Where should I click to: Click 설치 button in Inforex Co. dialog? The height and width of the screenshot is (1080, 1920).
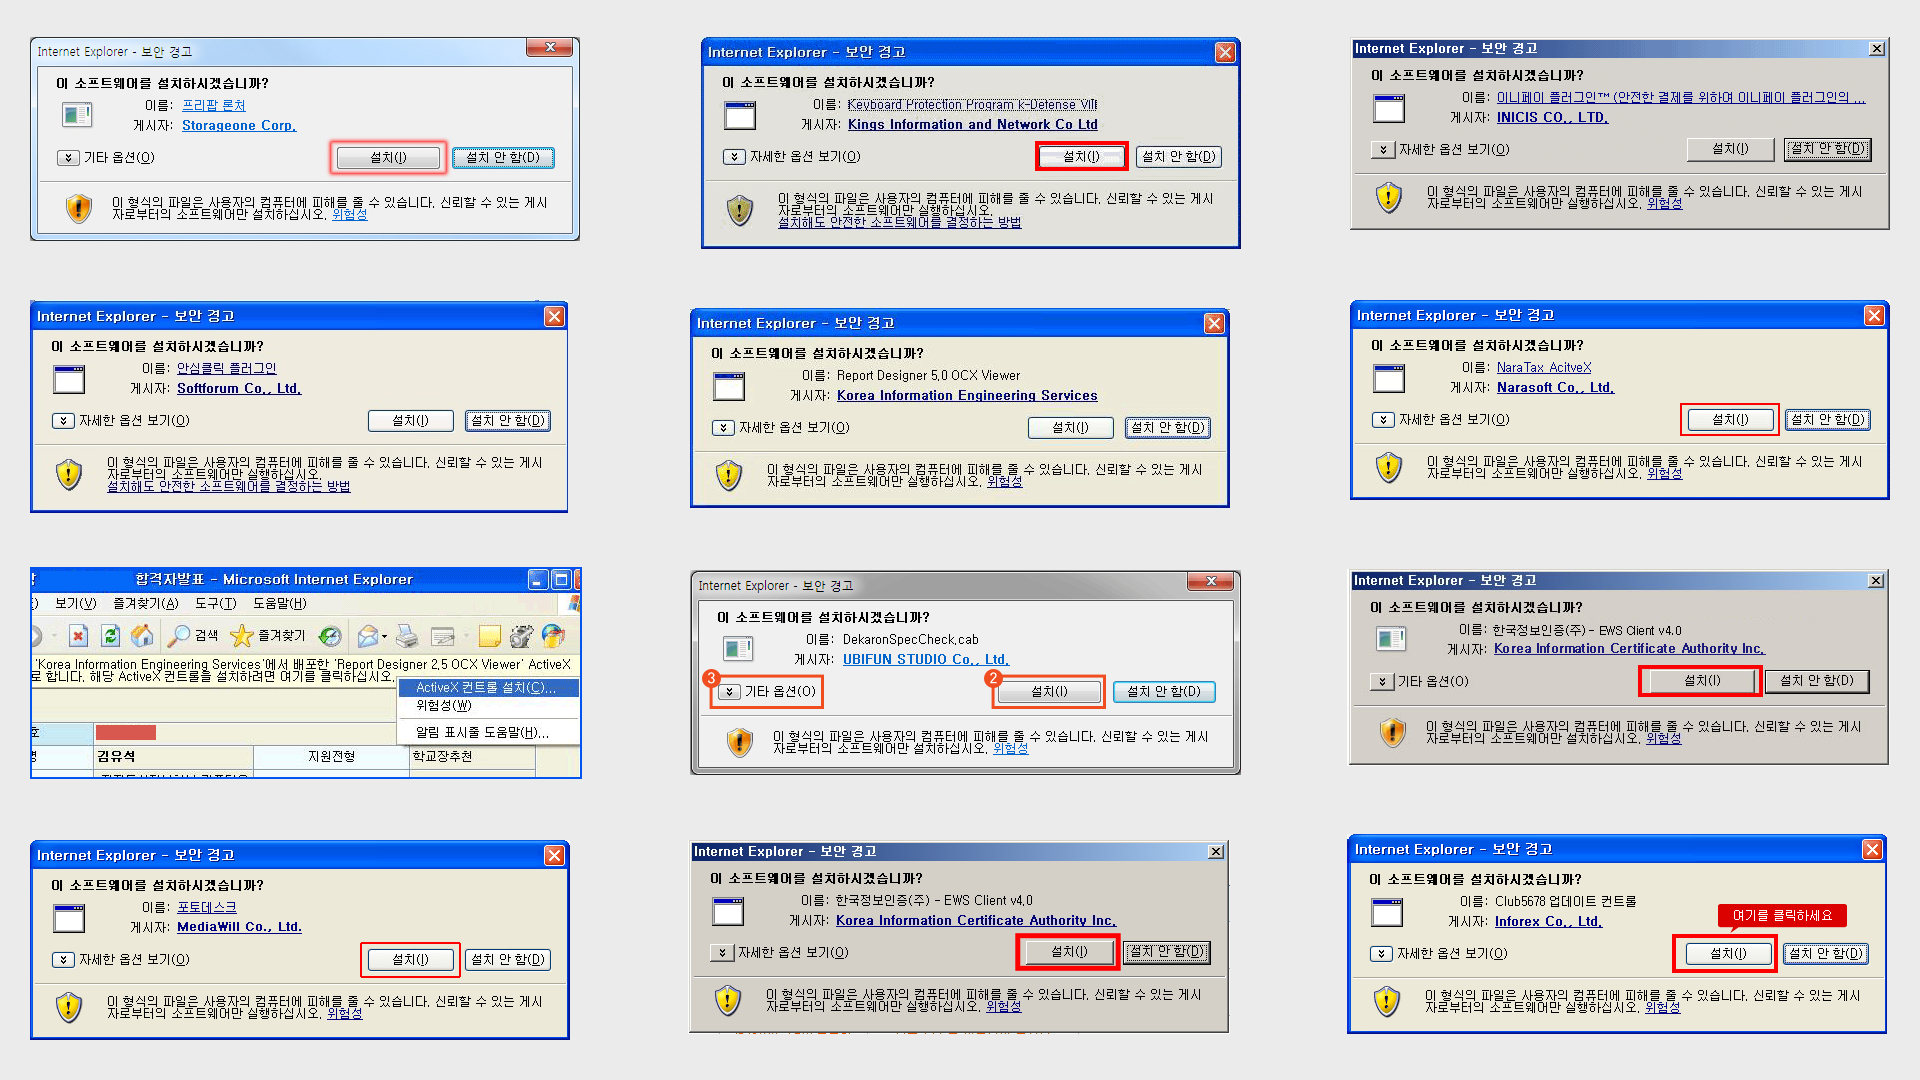1727,954
